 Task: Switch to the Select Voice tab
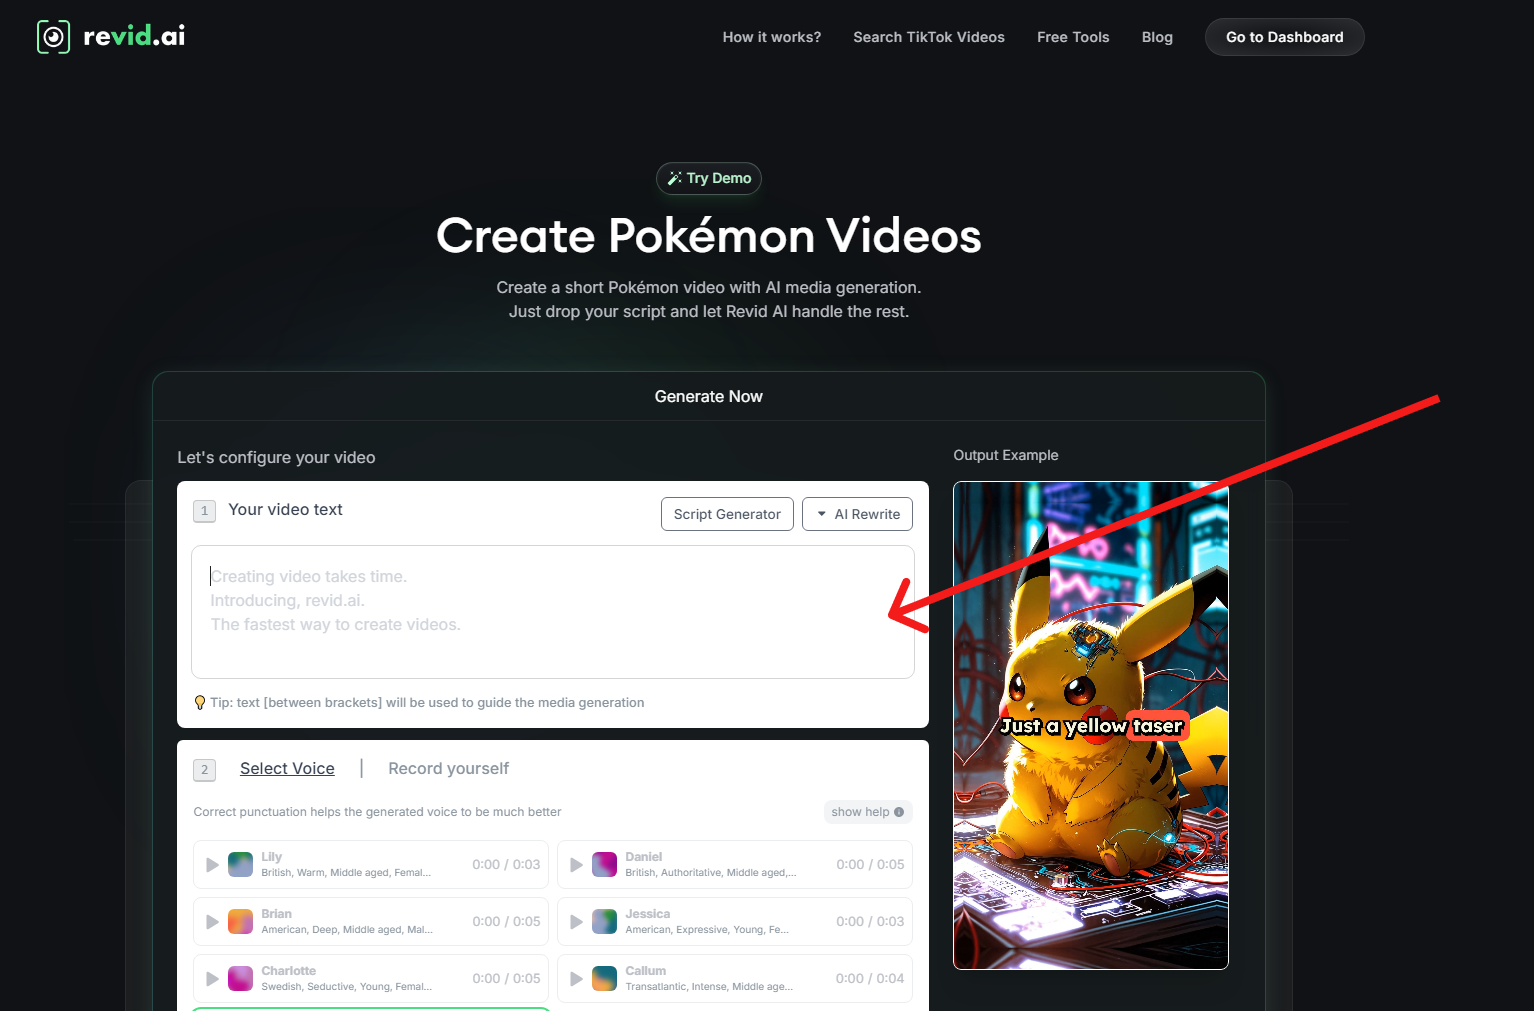[287, 769]
